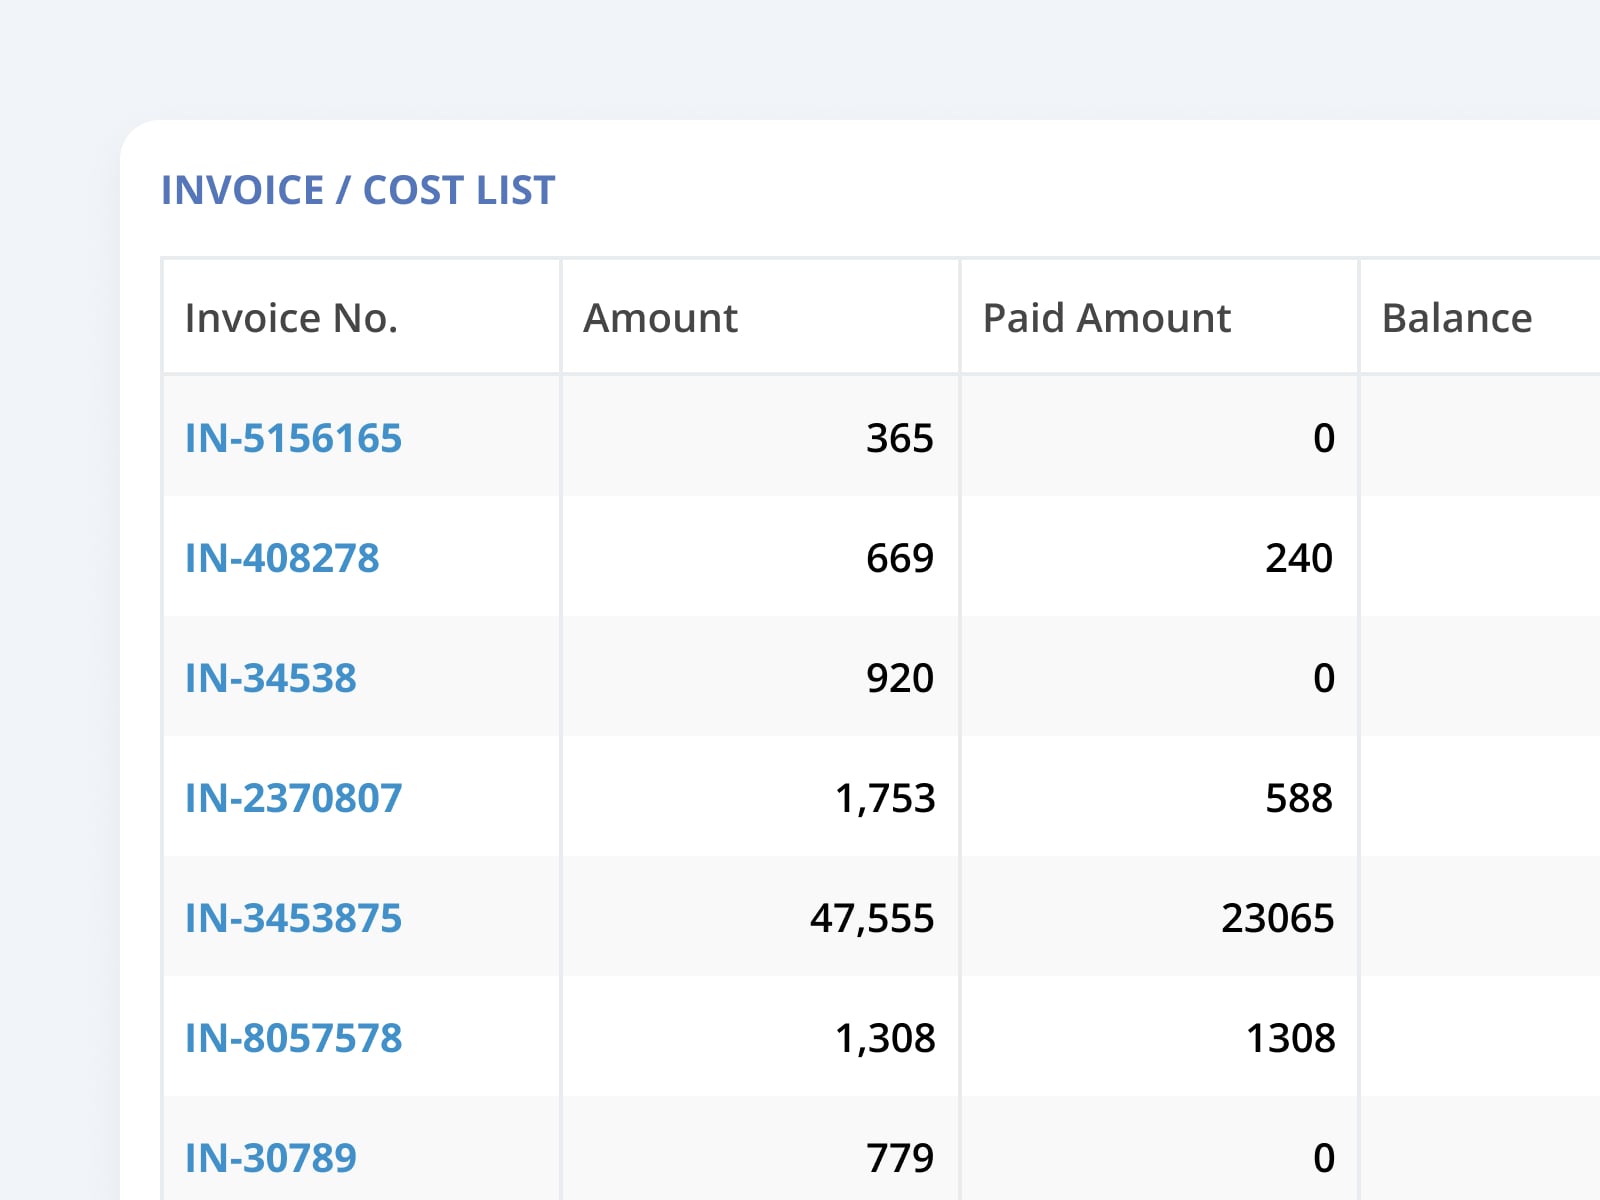This screenshot has width=1600, height=1200.
Task: Open invoice IN-5156165
Action: tap(293, 438)
